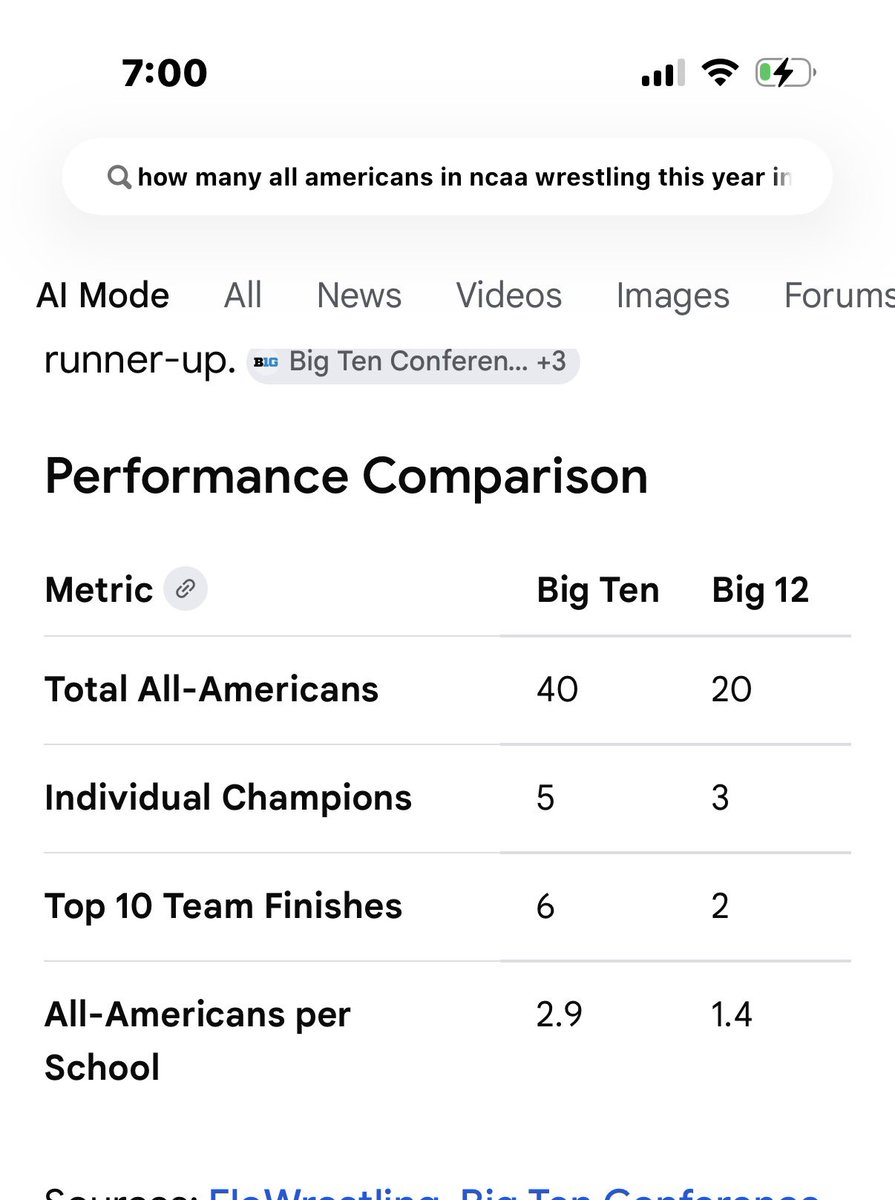Expand the +3 additional sources
This screenshot has width=895, height=1200.
click(x=551, y=362)
